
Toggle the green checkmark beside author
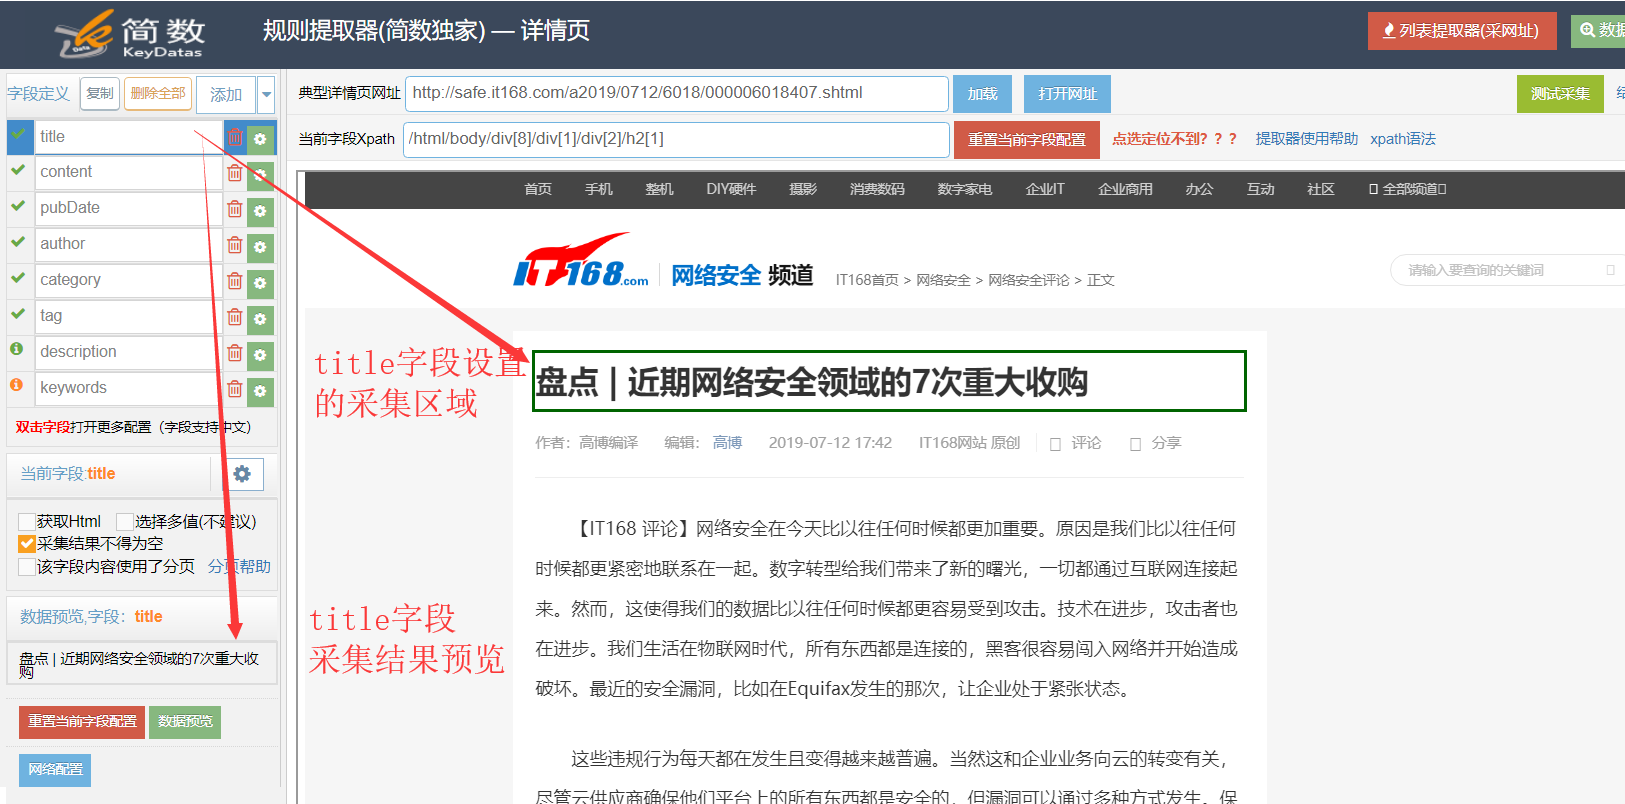[x=18, y=242]
